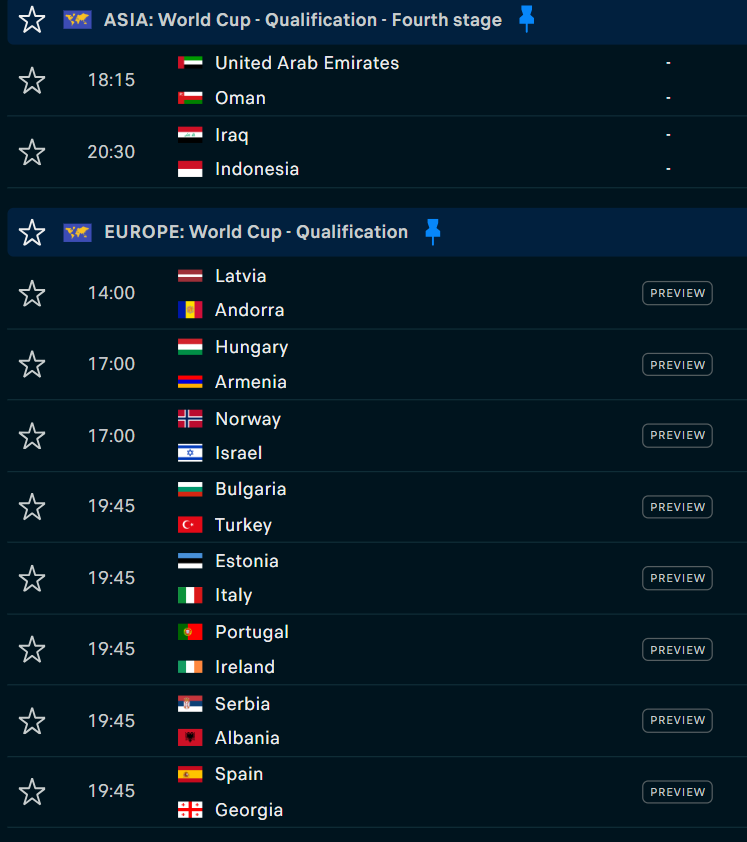This screenshot has height=842, width=747.
Task: Open the ASIA World Cup Qualification Fourth stage league
Action: (x=303, y=20)
